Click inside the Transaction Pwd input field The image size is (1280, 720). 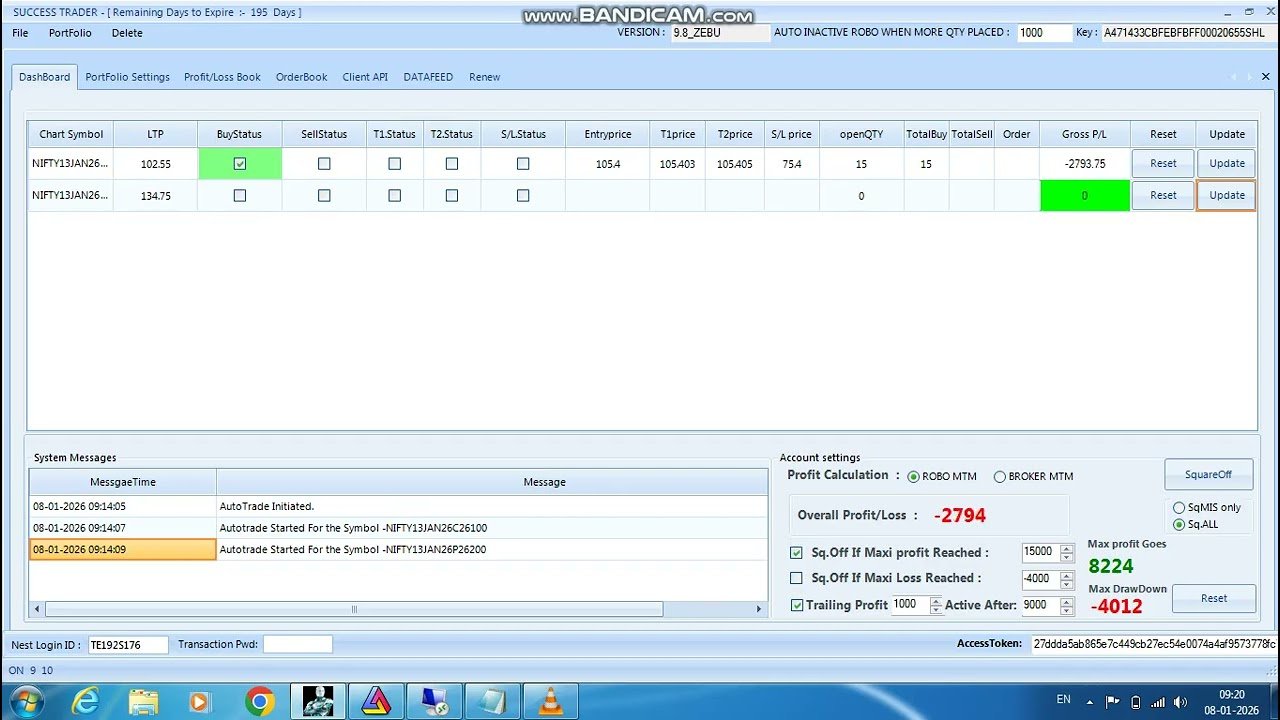pyautogui.click(x=297, y=643)
